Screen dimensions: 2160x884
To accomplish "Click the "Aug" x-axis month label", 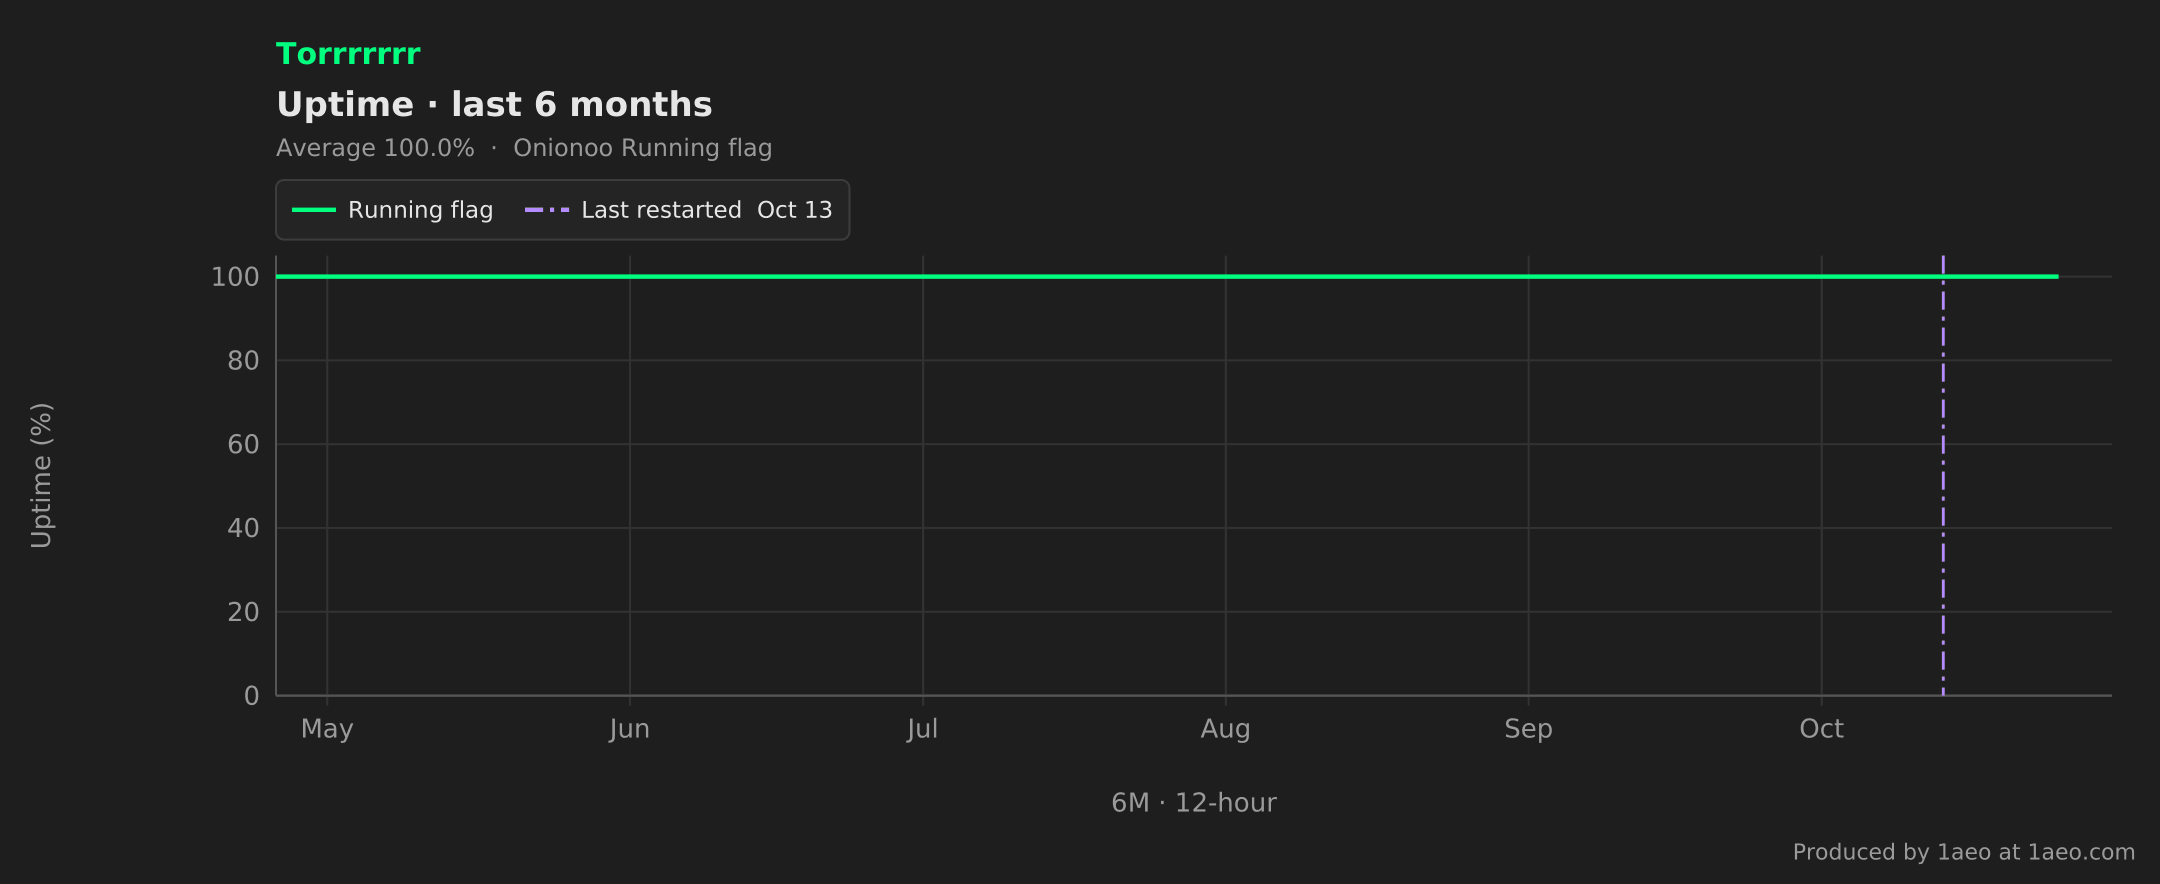I will point(1226,729).
